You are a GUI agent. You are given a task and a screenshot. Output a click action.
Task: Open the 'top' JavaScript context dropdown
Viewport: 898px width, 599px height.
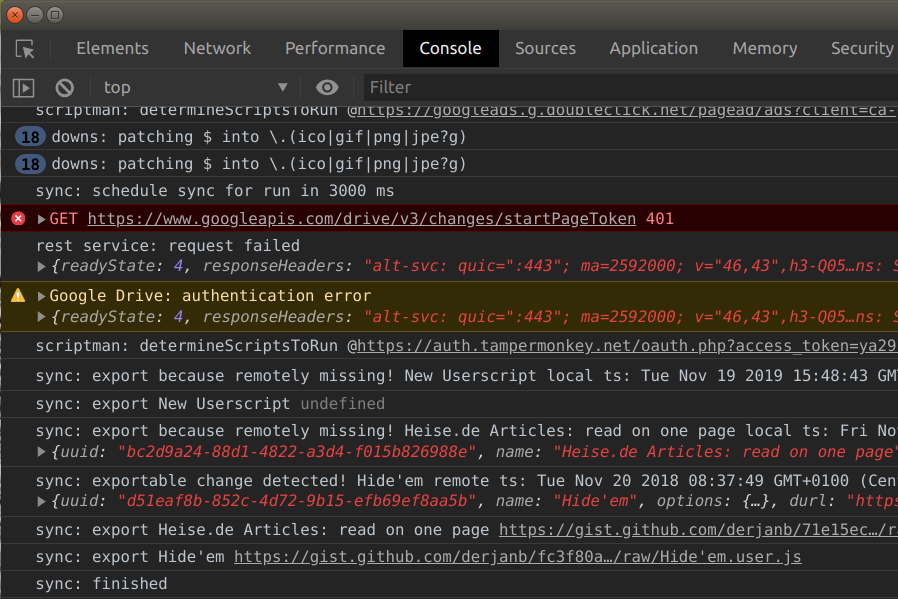tap(195, 88)
